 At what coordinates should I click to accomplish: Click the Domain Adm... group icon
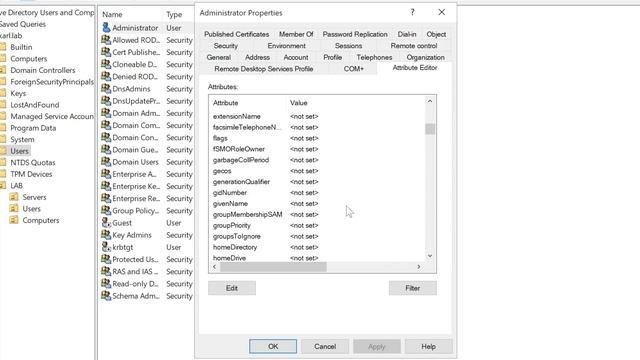coord(106,113)
